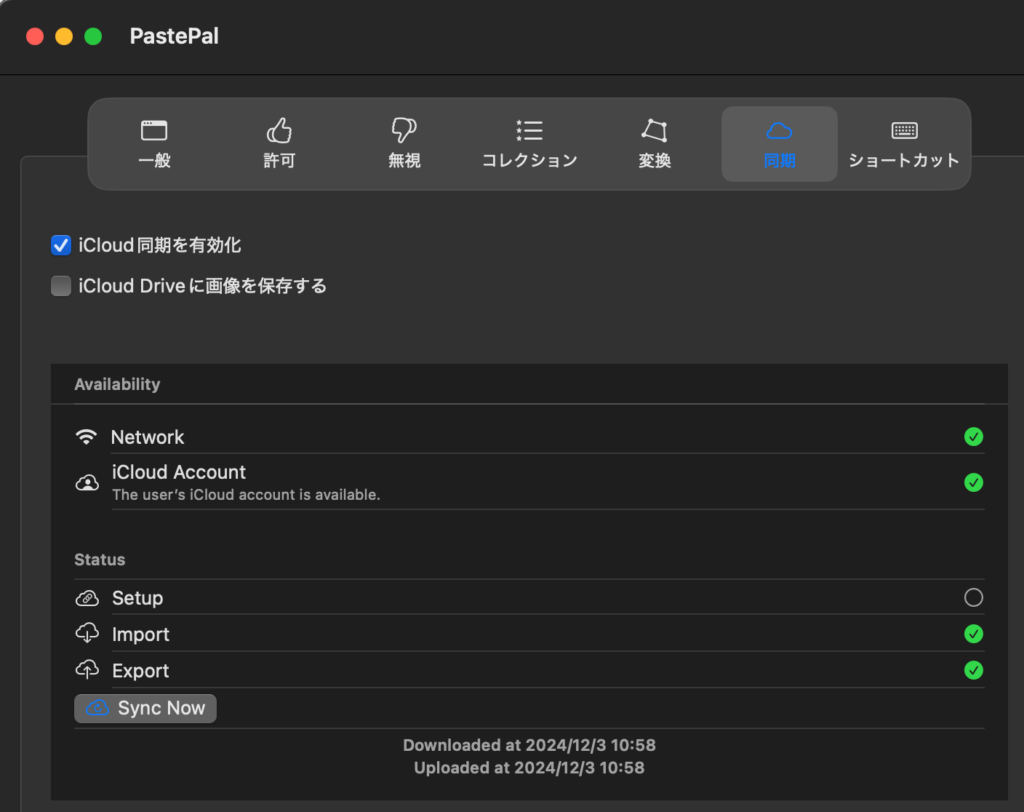Click the empty Setup status circle

(973, 598)
